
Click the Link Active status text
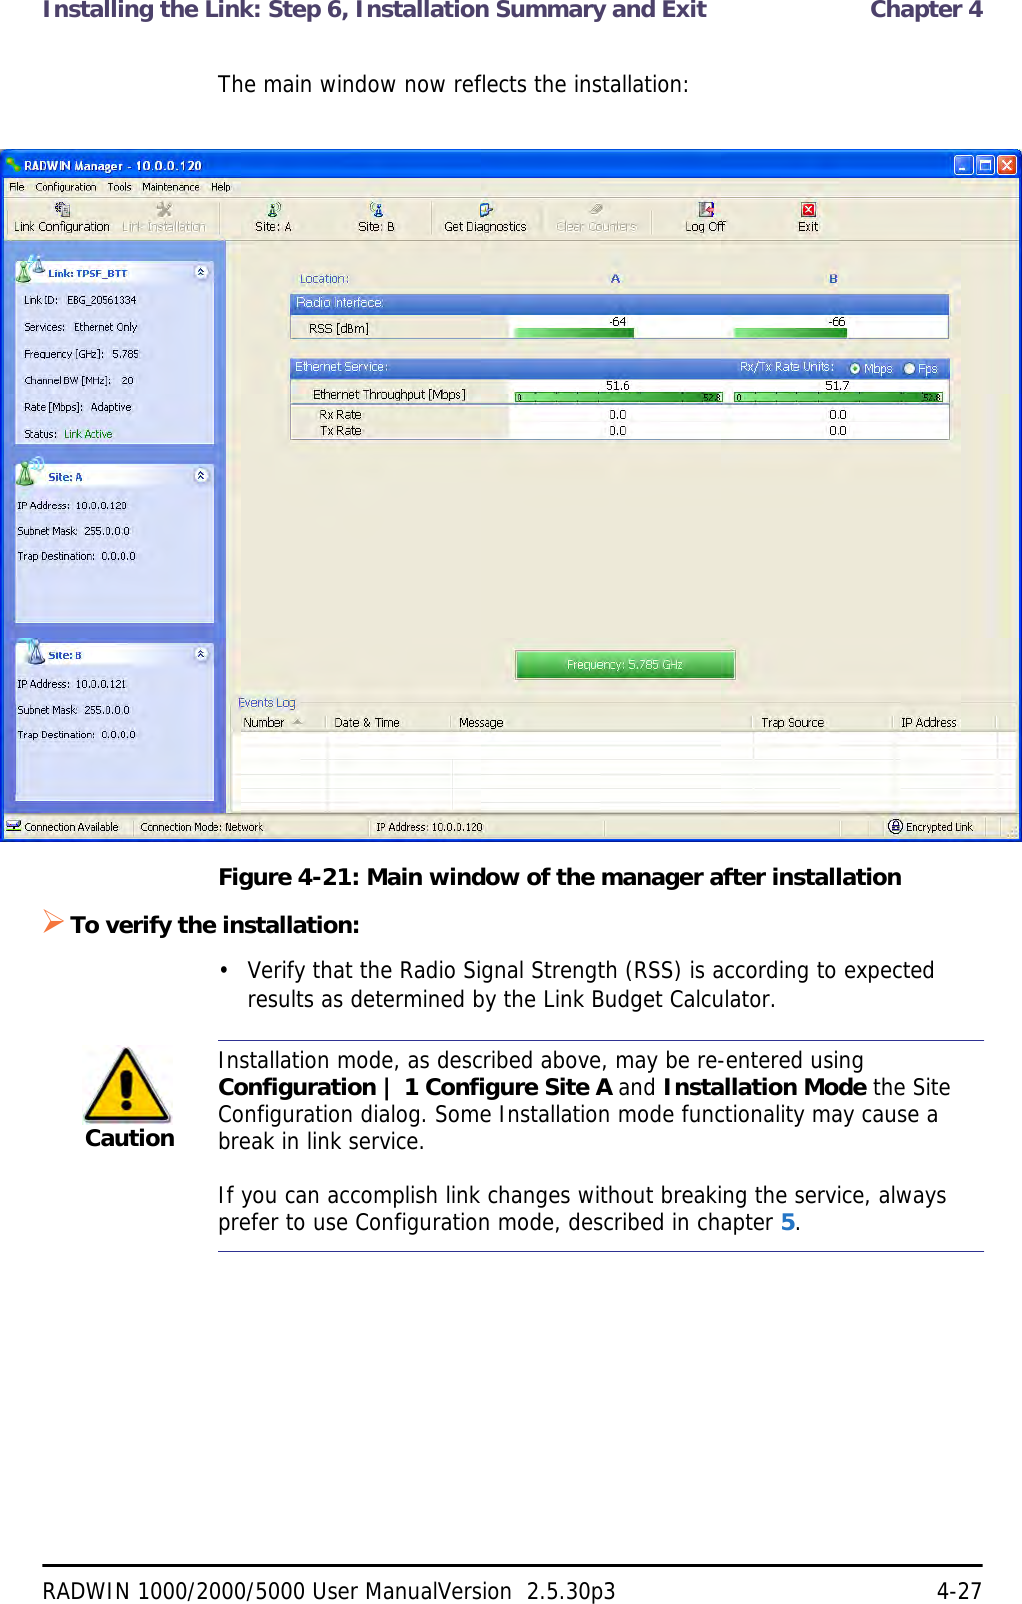pos(88,434)
